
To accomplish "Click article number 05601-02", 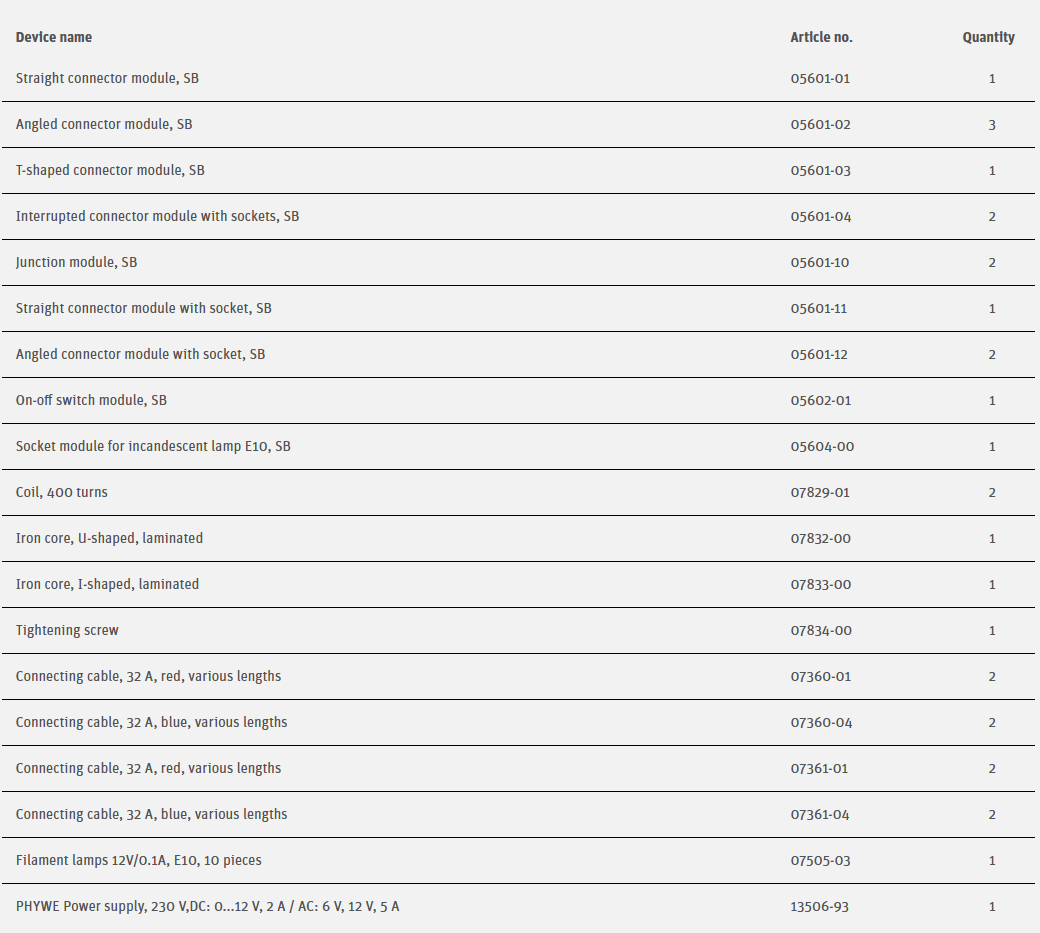I will point(820,125).
